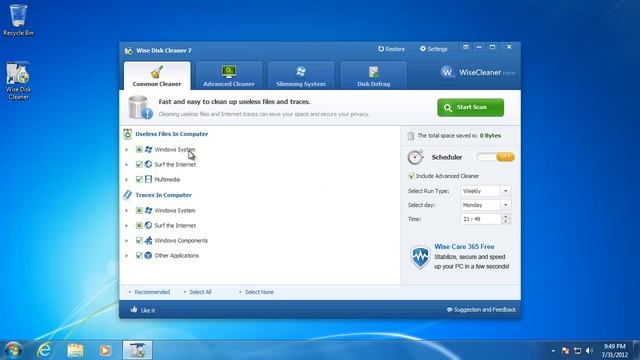Screen dimensions: 640x360
Task: Click the Wise Care 365 shield icon
Action: (x=420, y=257)
